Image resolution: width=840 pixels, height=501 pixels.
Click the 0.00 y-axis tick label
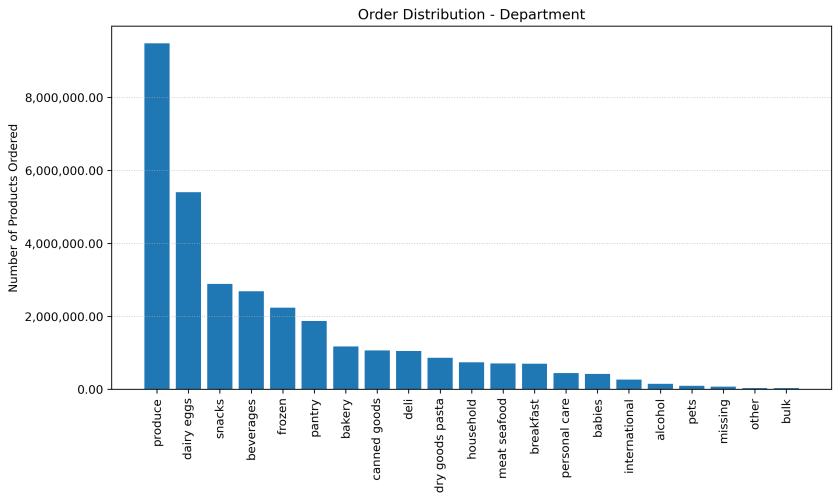pos(89,390)
